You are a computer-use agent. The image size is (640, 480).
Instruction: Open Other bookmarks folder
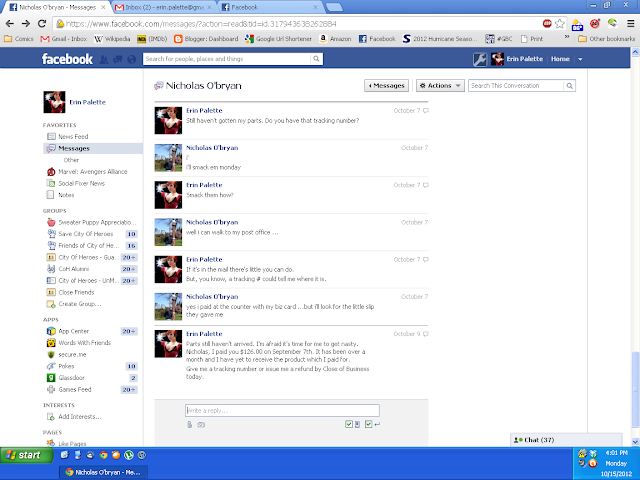click(607, 39)
